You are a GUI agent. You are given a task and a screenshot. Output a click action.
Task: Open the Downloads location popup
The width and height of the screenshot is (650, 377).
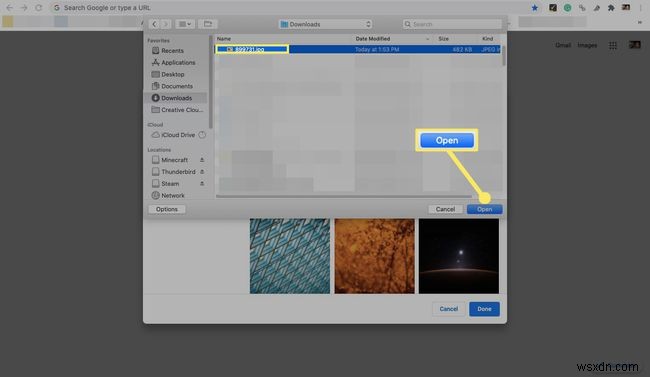point(326,24)
